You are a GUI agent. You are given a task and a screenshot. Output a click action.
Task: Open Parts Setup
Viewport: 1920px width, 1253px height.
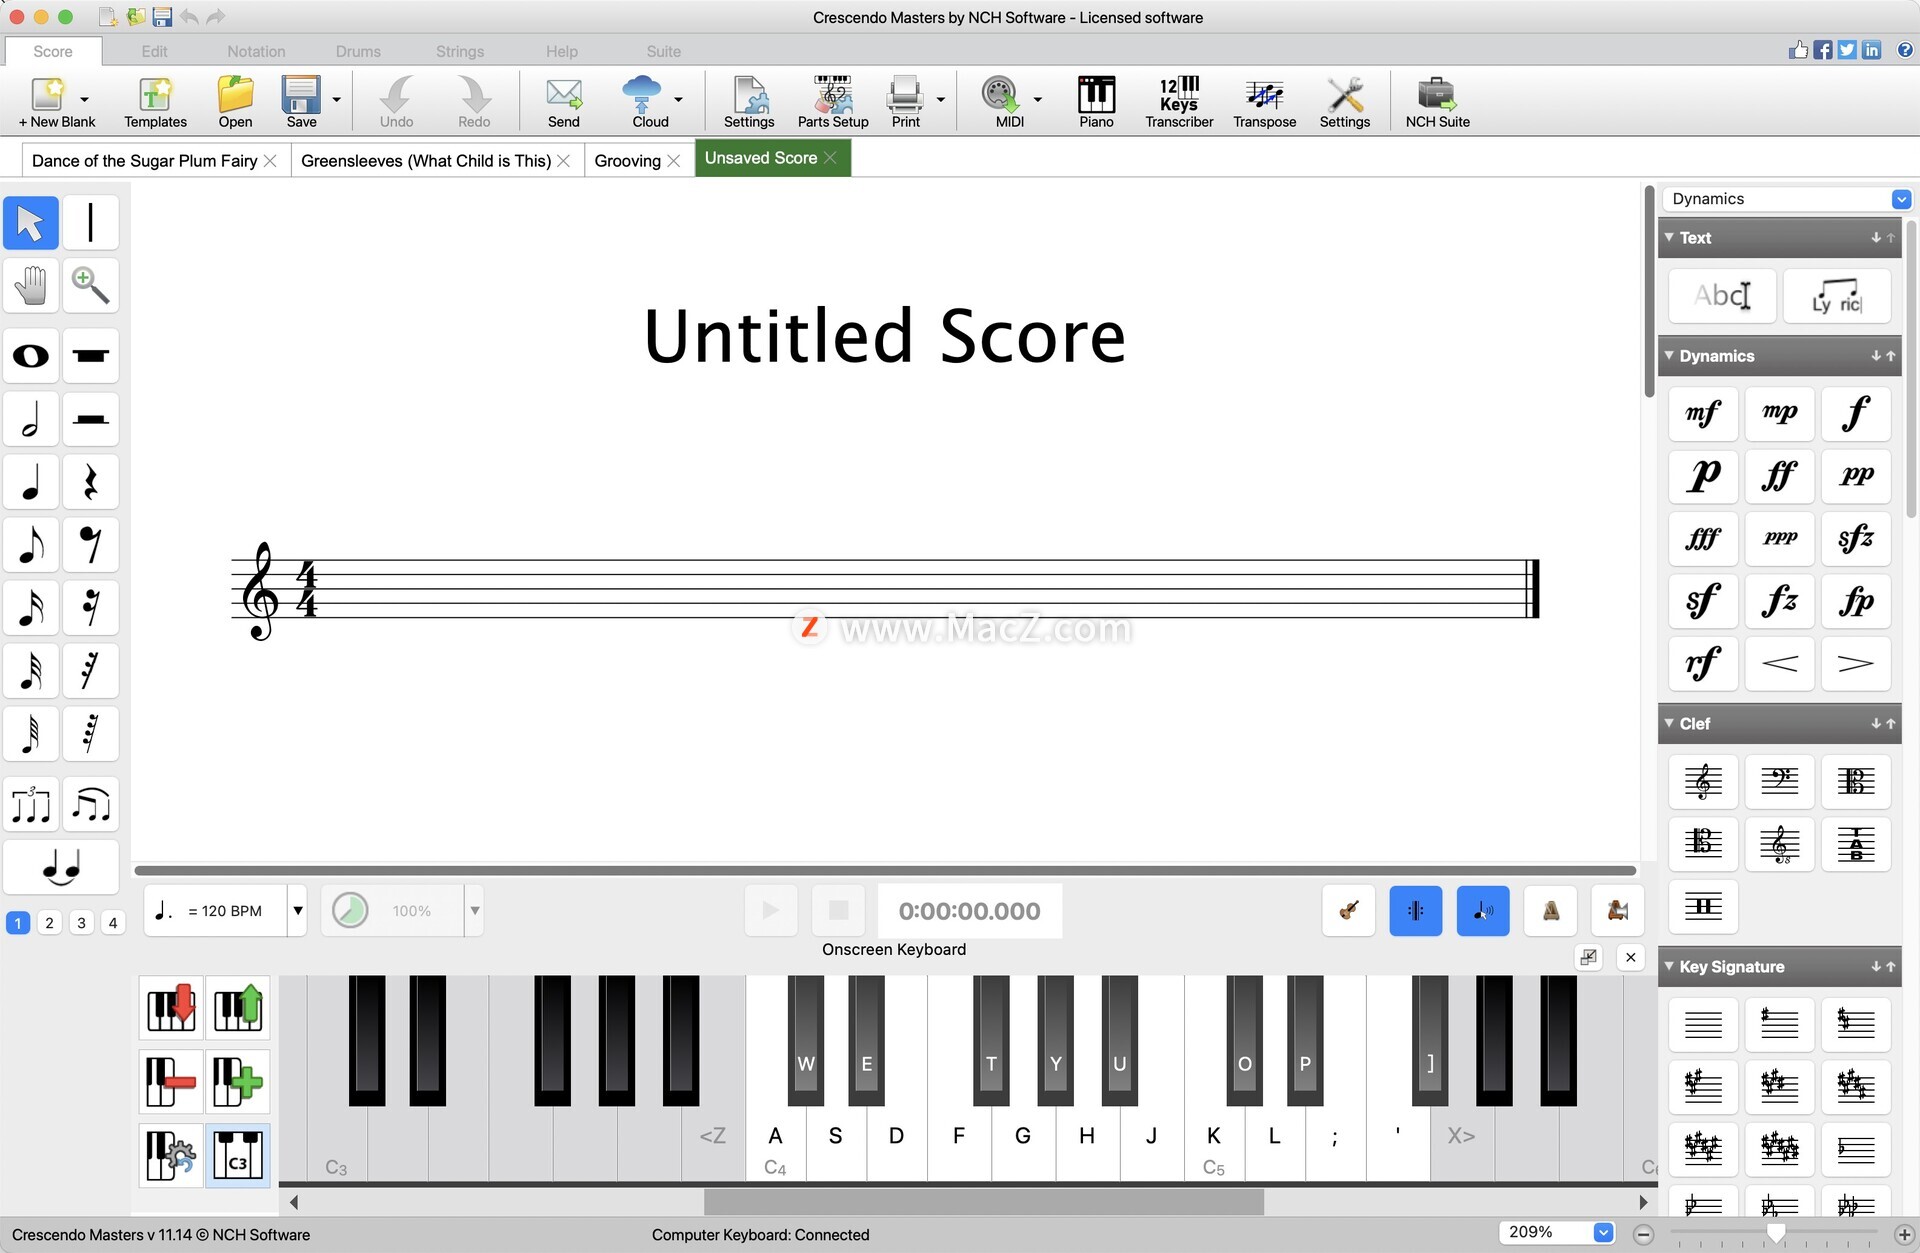tap(833, 102)
